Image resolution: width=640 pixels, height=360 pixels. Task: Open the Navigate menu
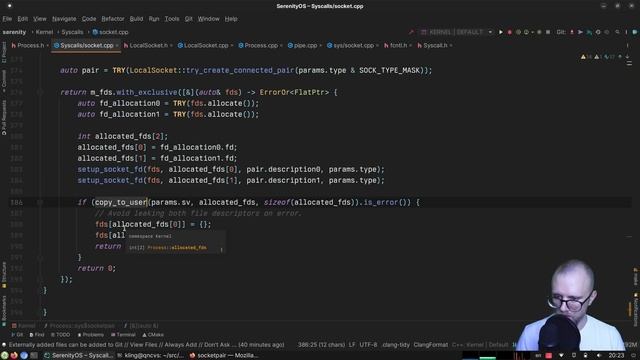click(x=64, y=19)
